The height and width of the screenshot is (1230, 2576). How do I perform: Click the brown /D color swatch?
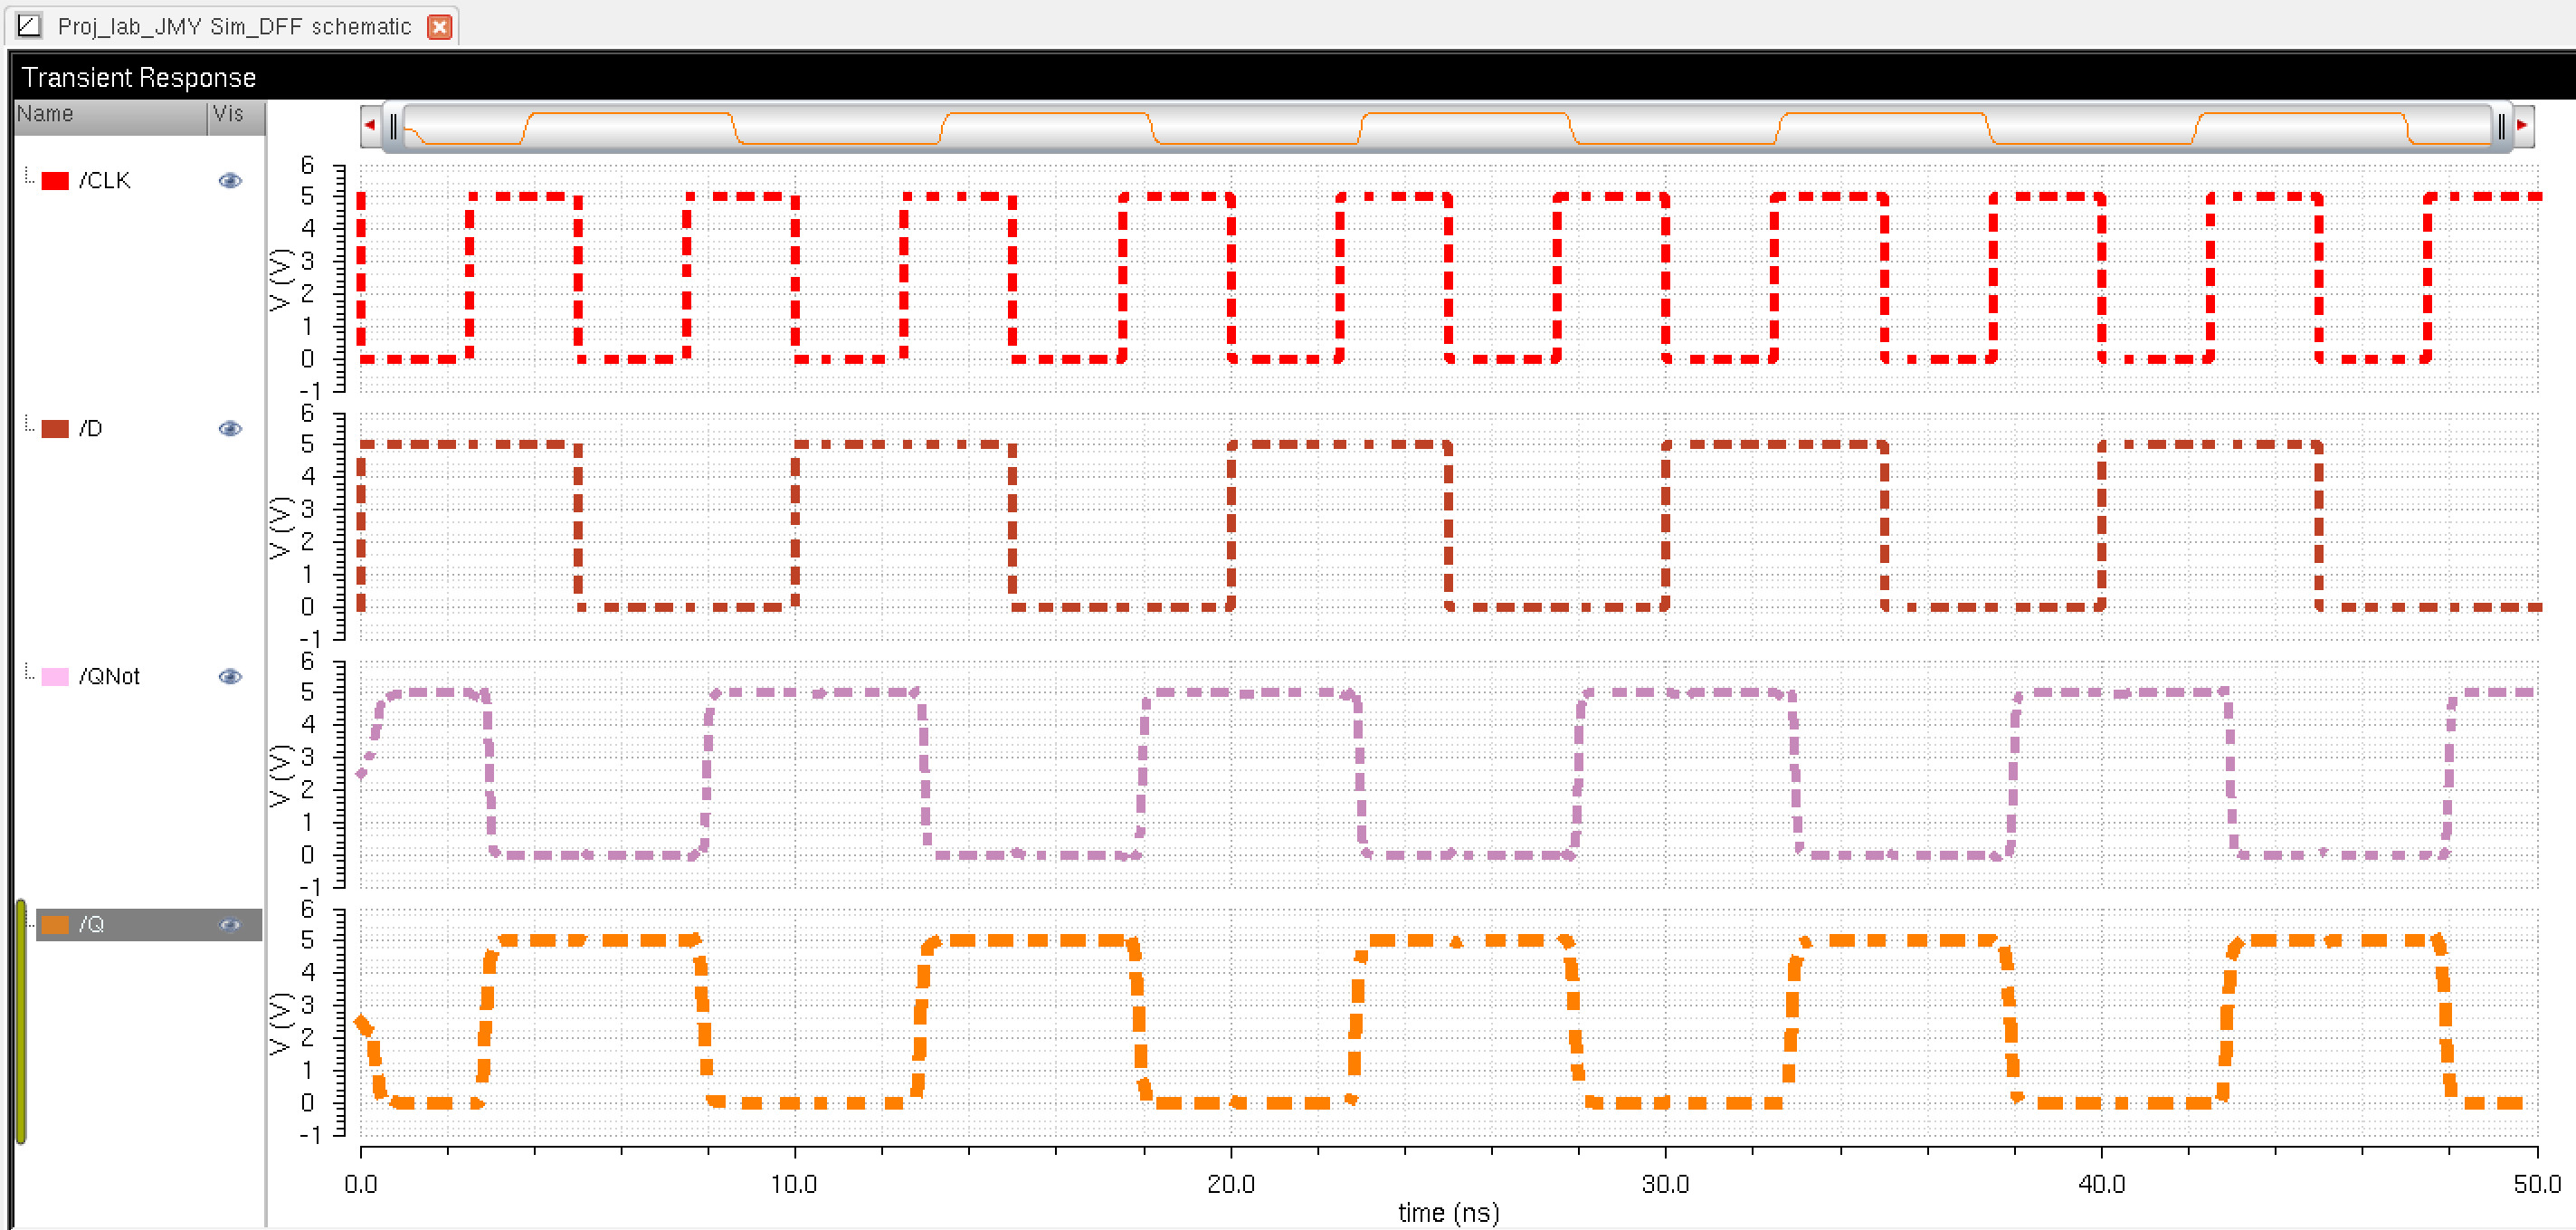[x=55, y=429]
